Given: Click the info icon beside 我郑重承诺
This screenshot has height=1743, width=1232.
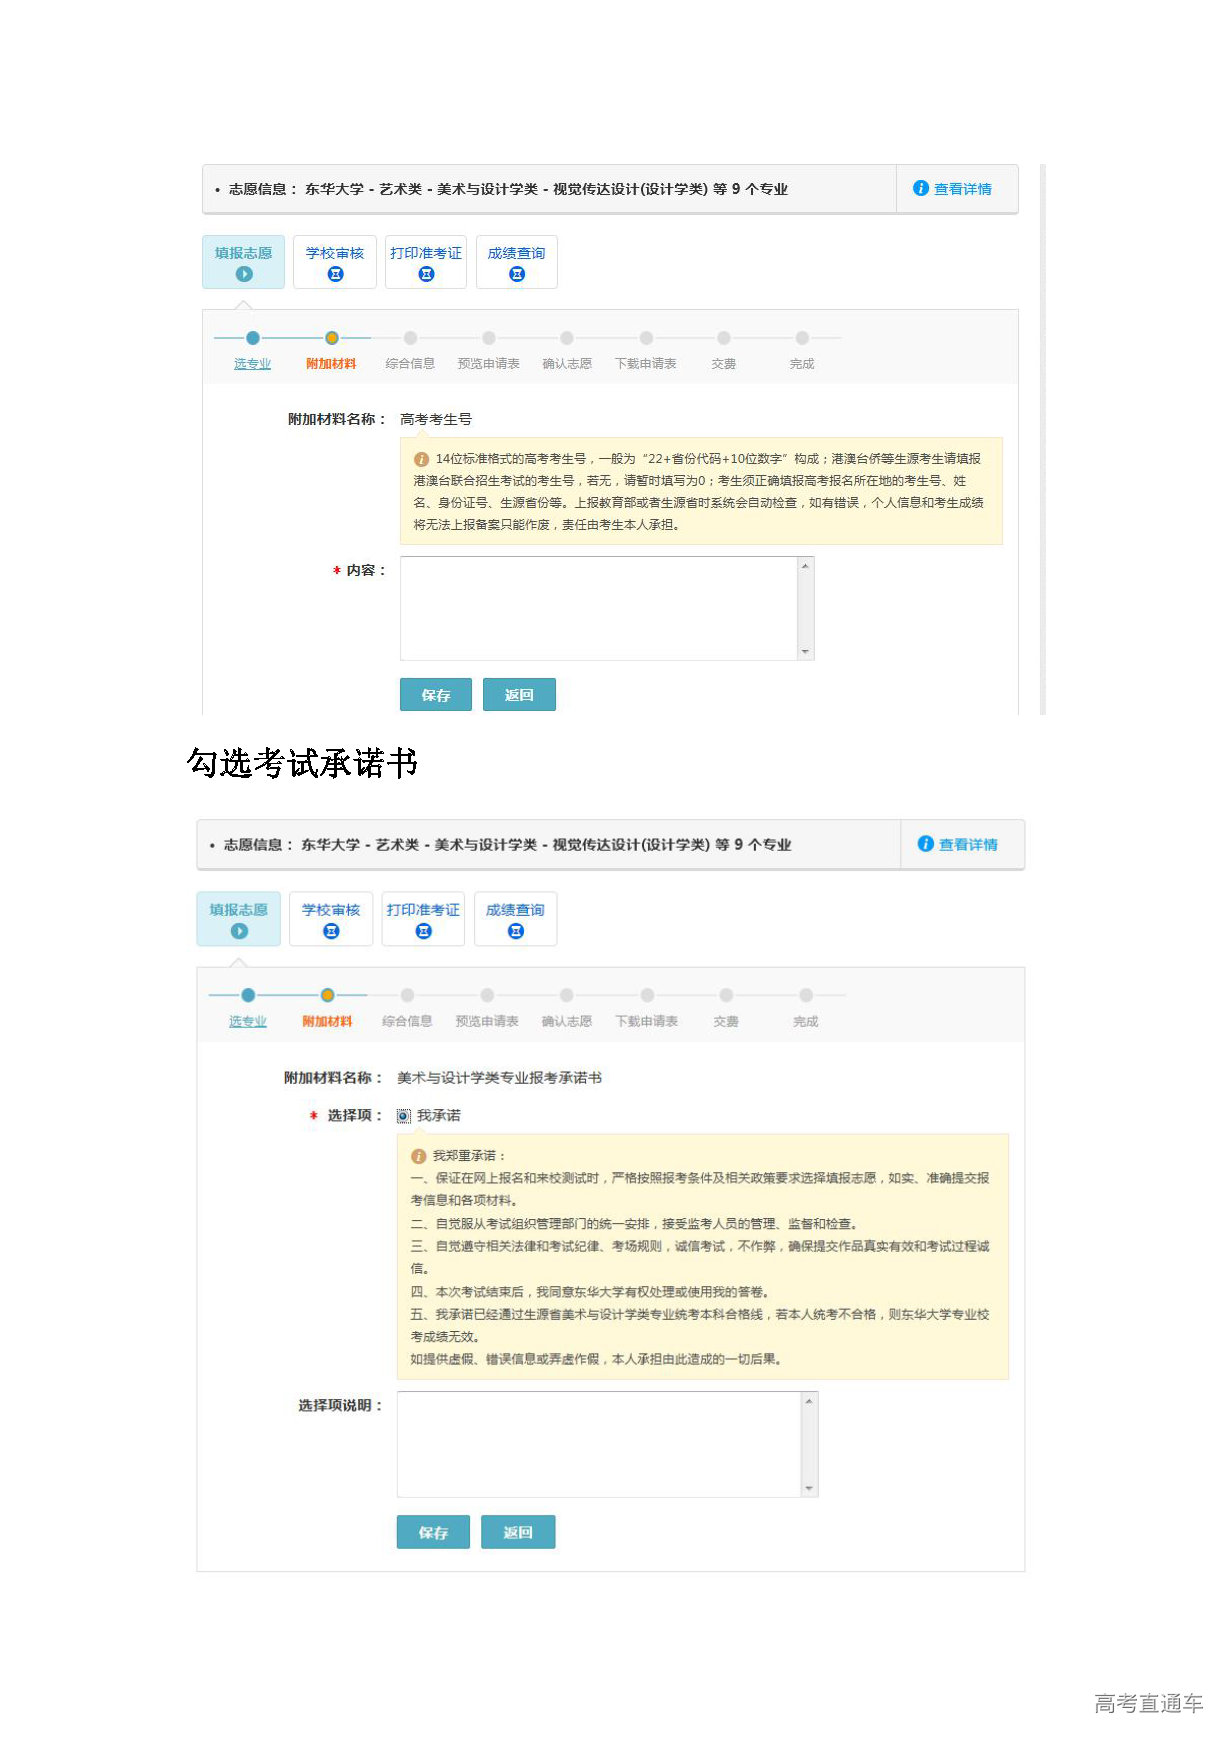Looking at the screenshot, I should (418, 1156).
